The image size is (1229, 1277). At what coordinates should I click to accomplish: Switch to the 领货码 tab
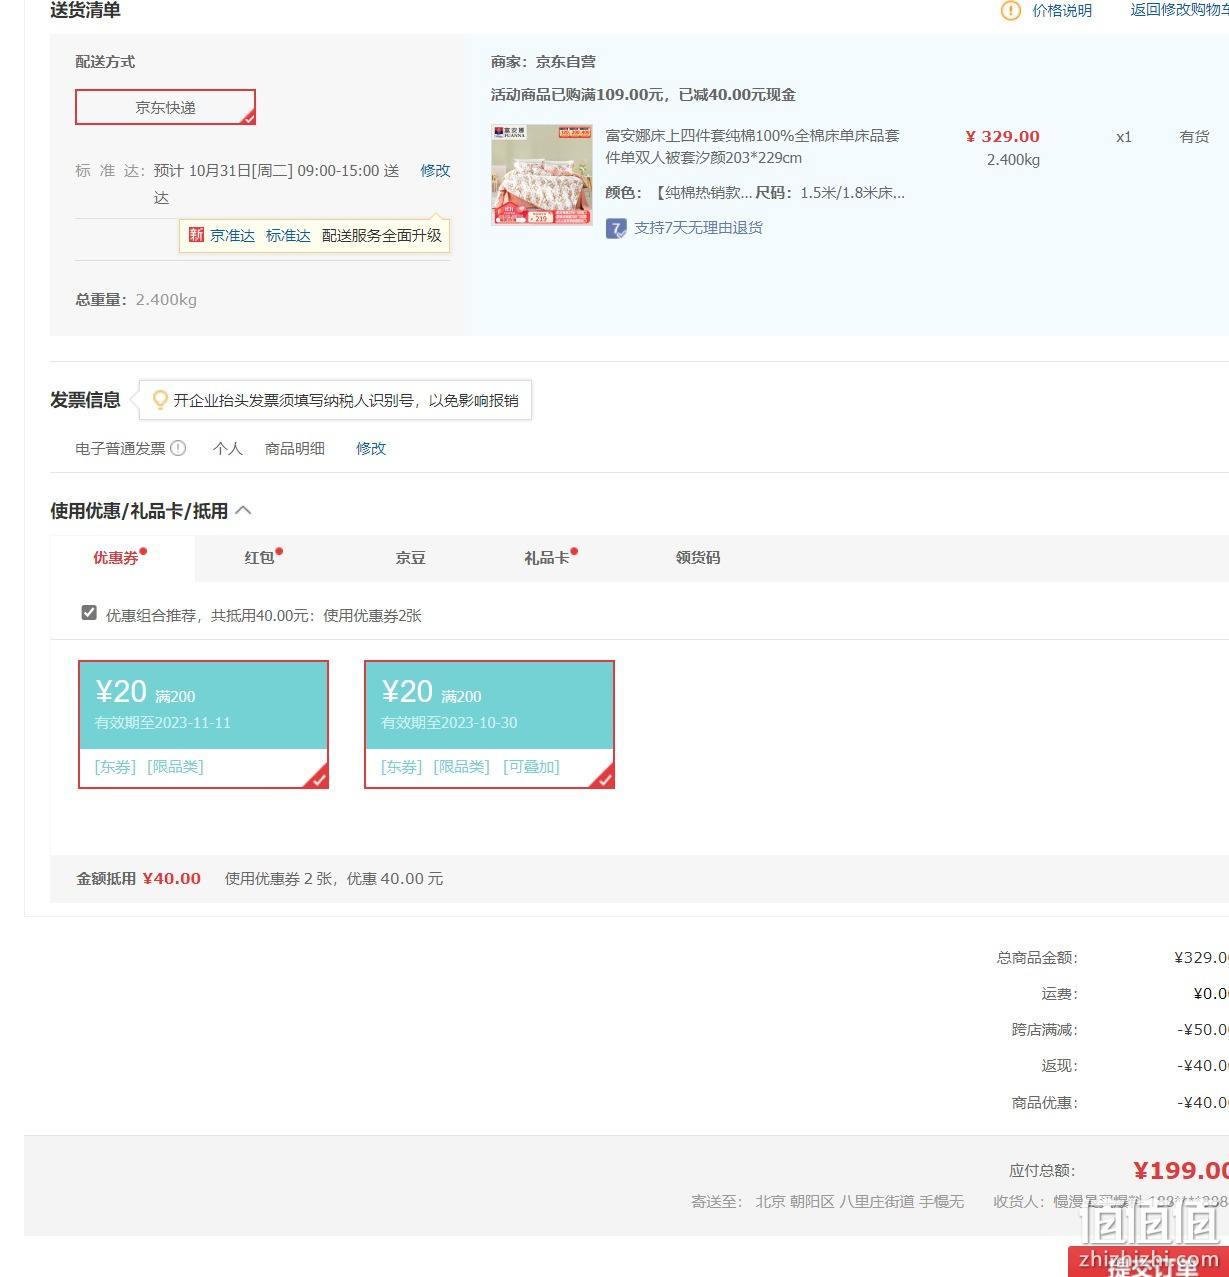click(698, 558)
